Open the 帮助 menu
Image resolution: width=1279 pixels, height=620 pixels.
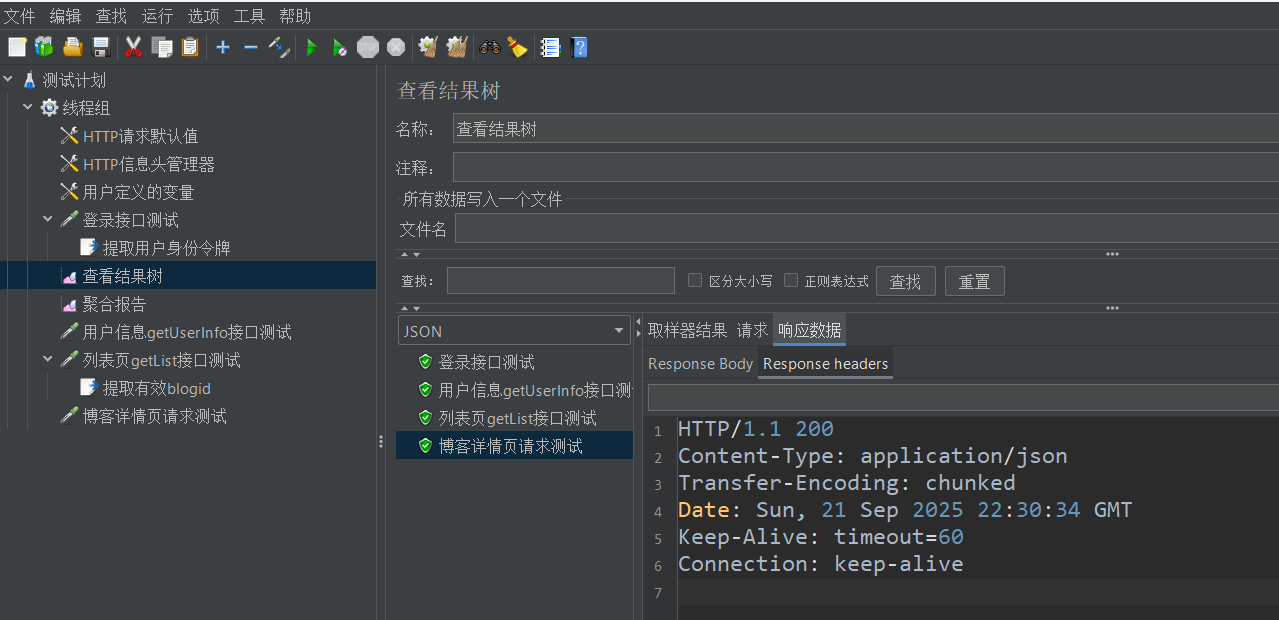pyautogui.click(x=295, y=16)
